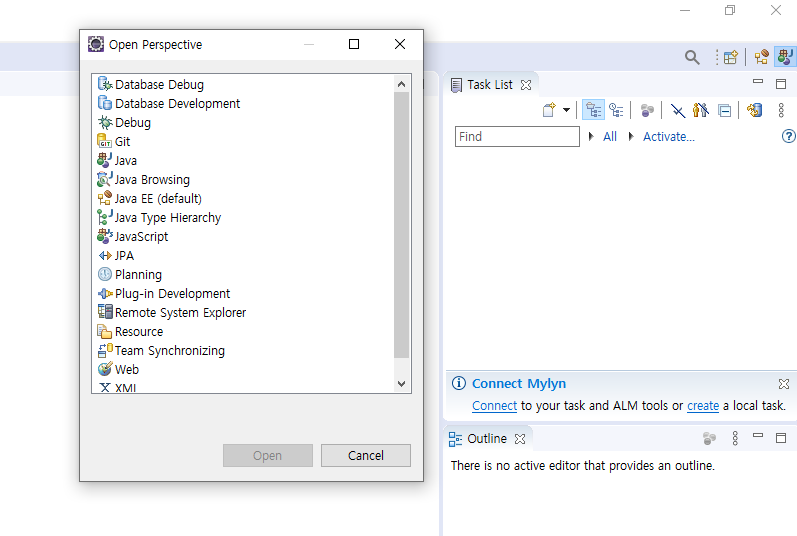Viewport: 797px width, 536px height.
Task: Click Focus on Active Task in Outline
Action: tap(709, 438)
